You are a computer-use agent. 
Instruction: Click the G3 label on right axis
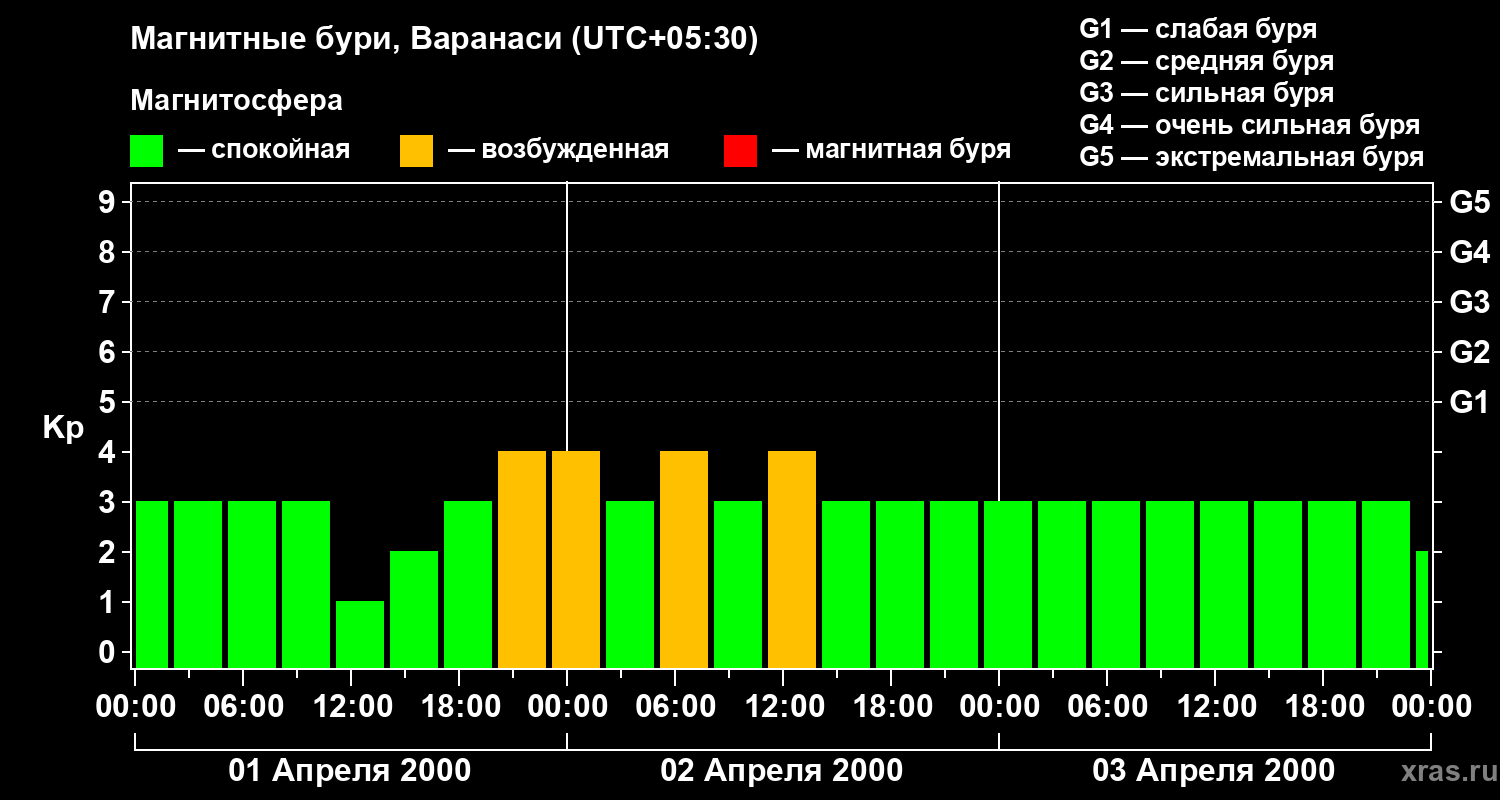click(x=1470, y=302)
